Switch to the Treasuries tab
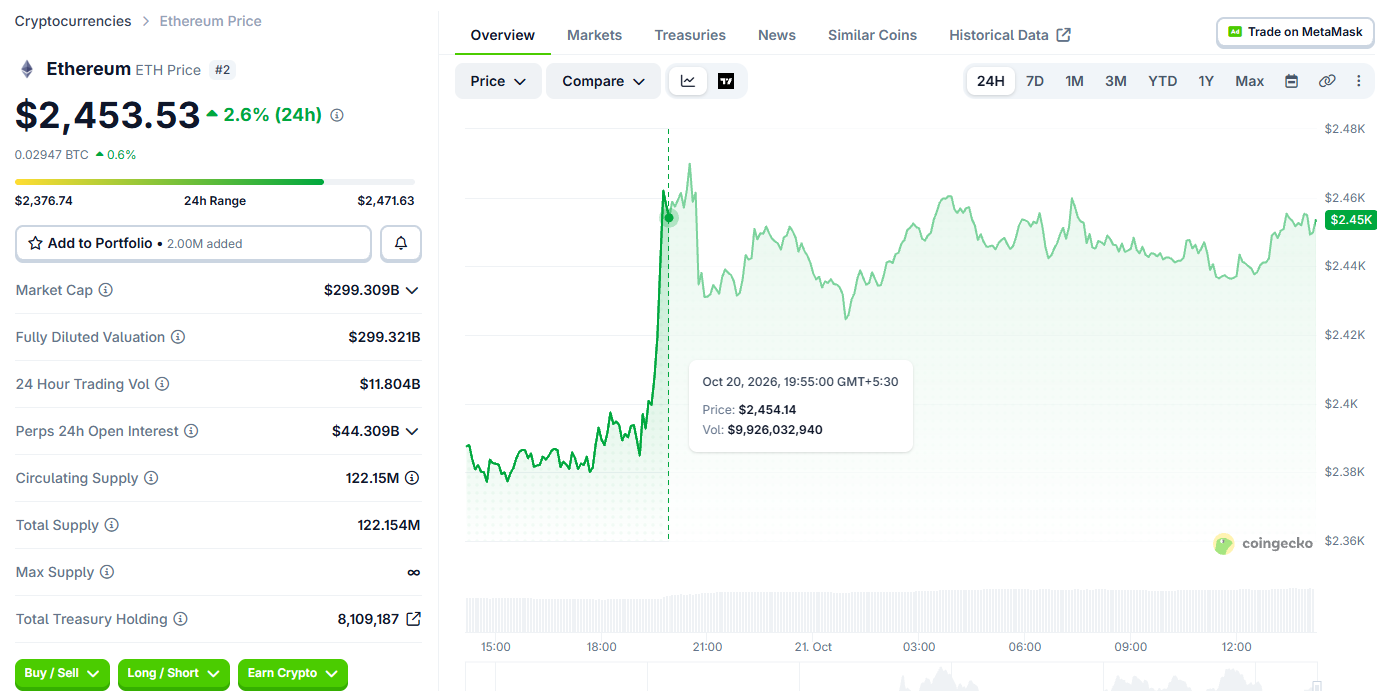Image resolution: width=1377 pixels, height=691 pixels. pos(690,35)
